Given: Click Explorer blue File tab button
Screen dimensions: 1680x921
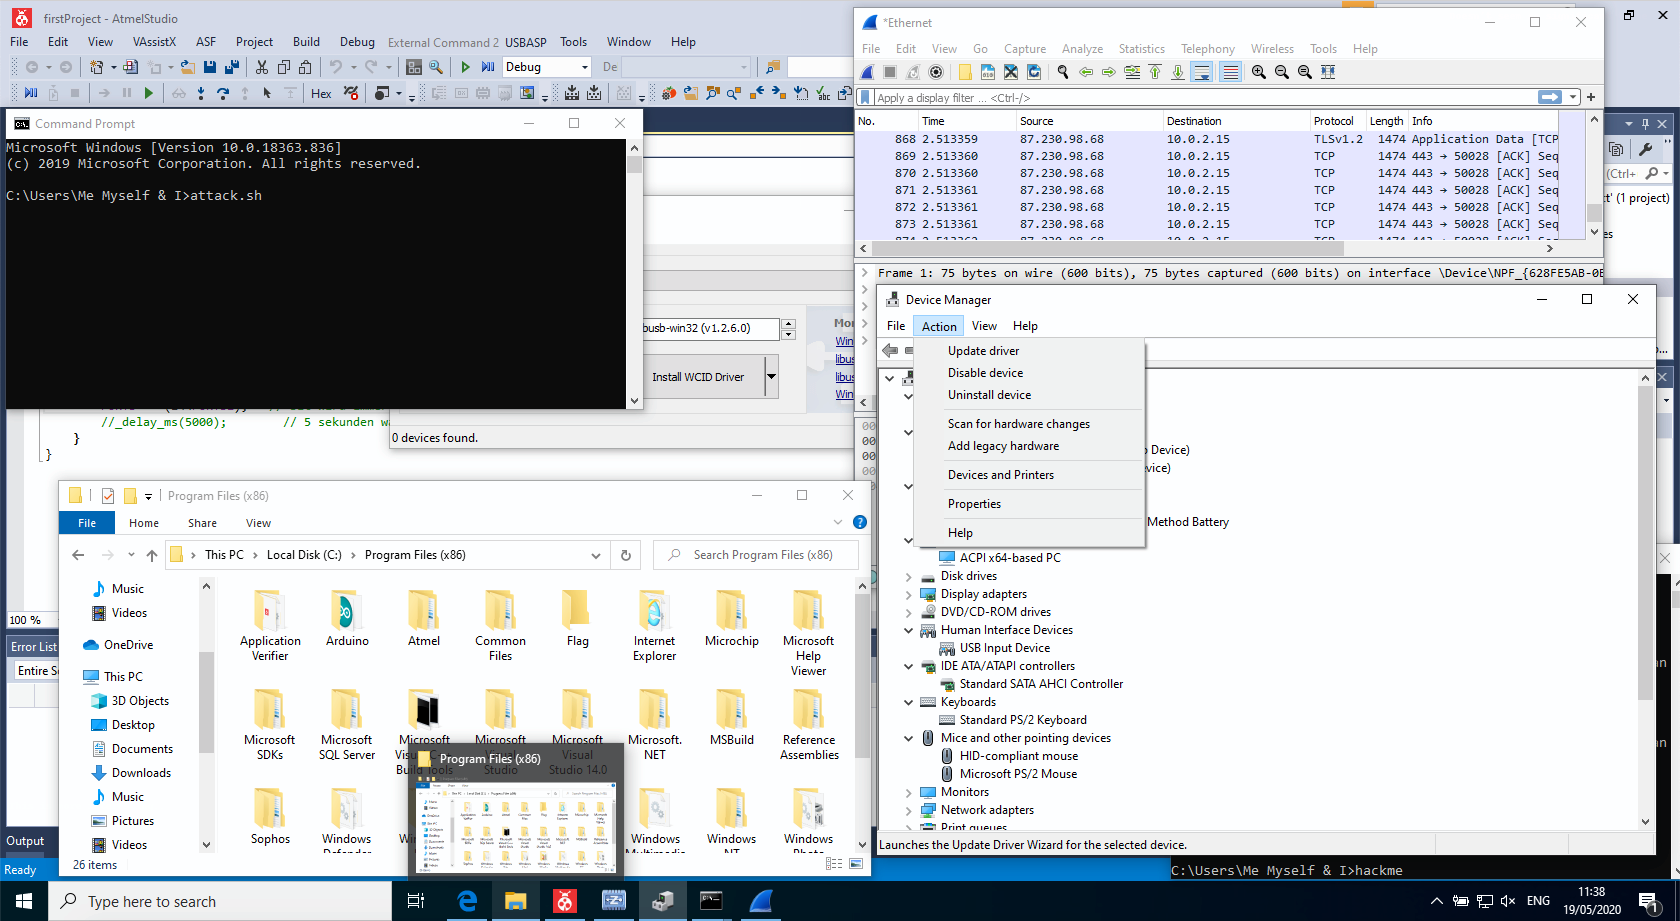Looking at the screenshot, I should (87, 523).
